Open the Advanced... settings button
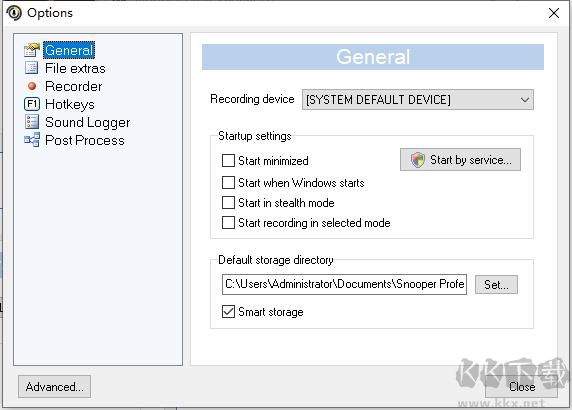Viewport: 572px width, 410px height. pyautogui.click(x=54, y=387)
